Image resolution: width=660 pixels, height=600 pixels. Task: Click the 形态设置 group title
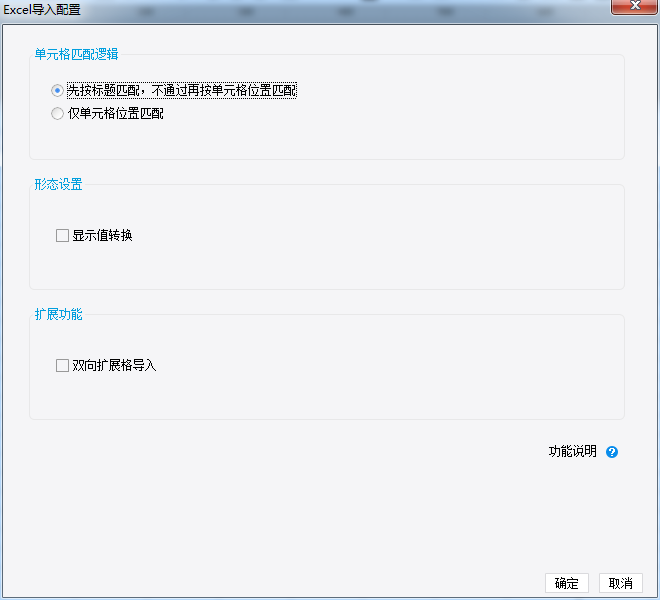click(x=58, y=184)
